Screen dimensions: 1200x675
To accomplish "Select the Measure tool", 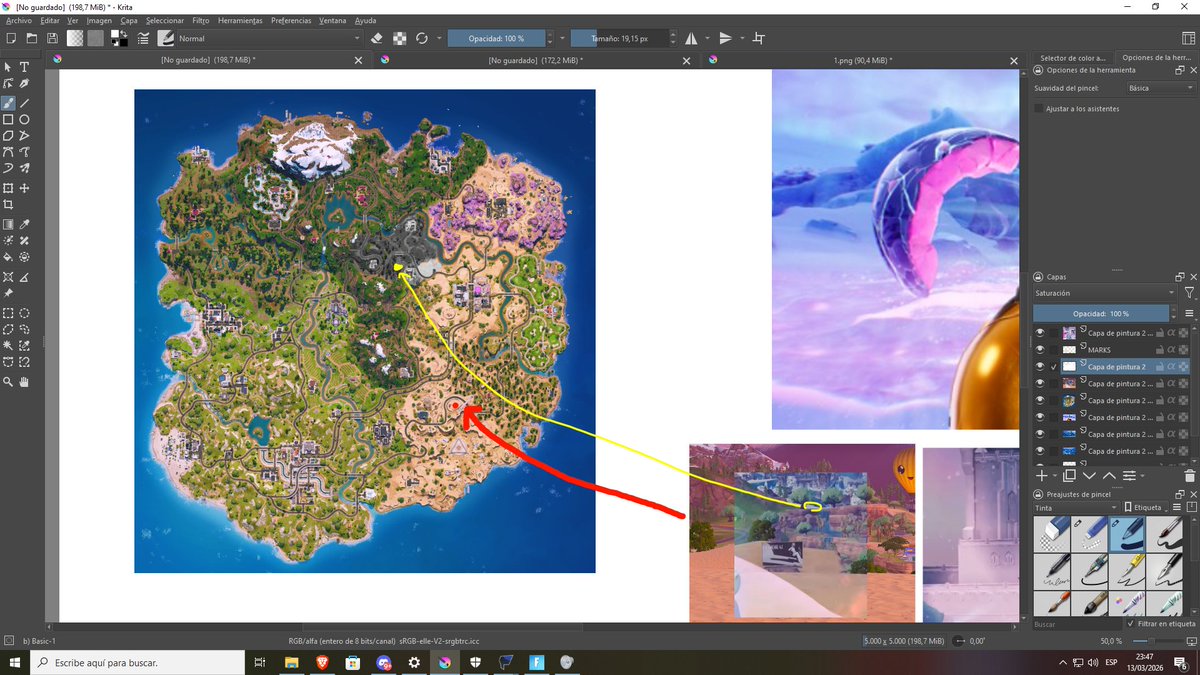I will (x=24, y=277).
